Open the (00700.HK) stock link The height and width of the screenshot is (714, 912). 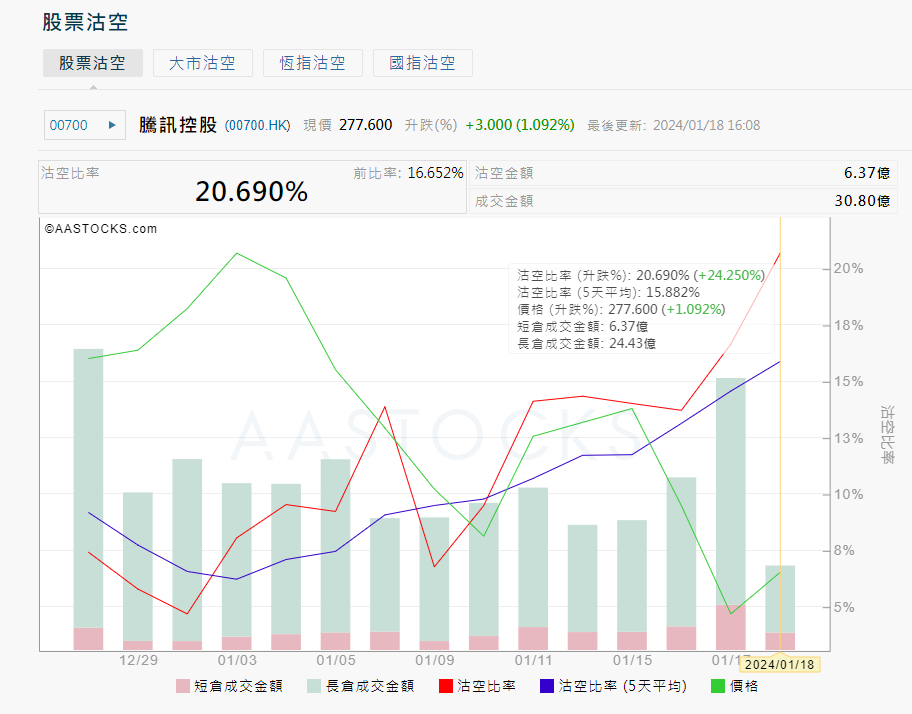(x=258, y=126)
